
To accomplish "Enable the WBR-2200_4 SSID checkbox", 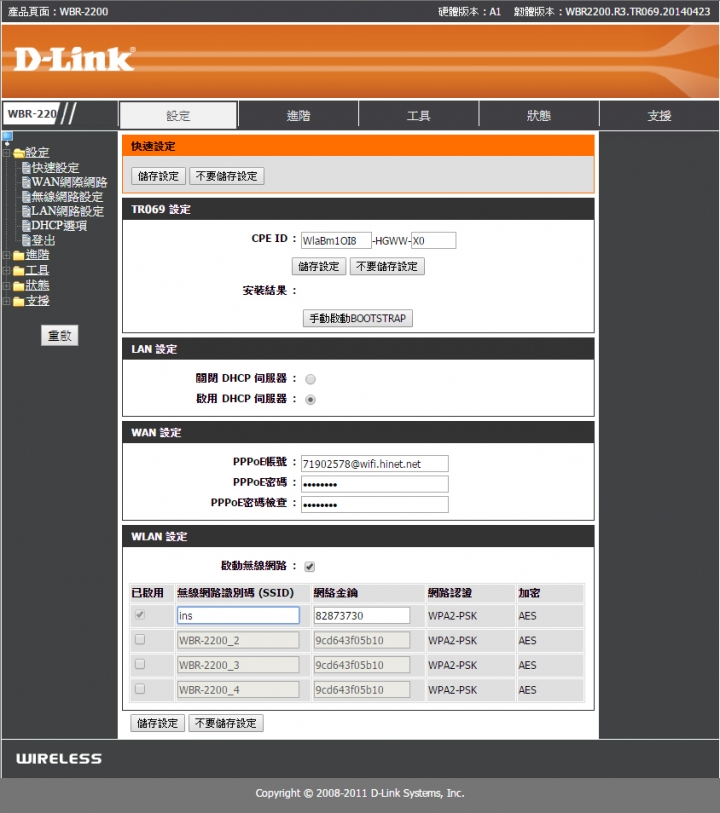I will (139, 689).
